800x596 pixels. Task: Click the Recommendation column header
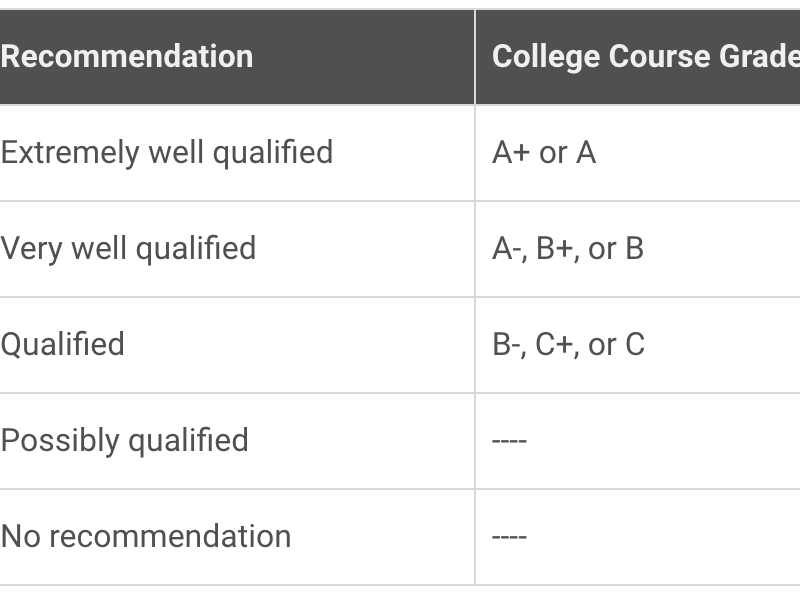point(237,57)
